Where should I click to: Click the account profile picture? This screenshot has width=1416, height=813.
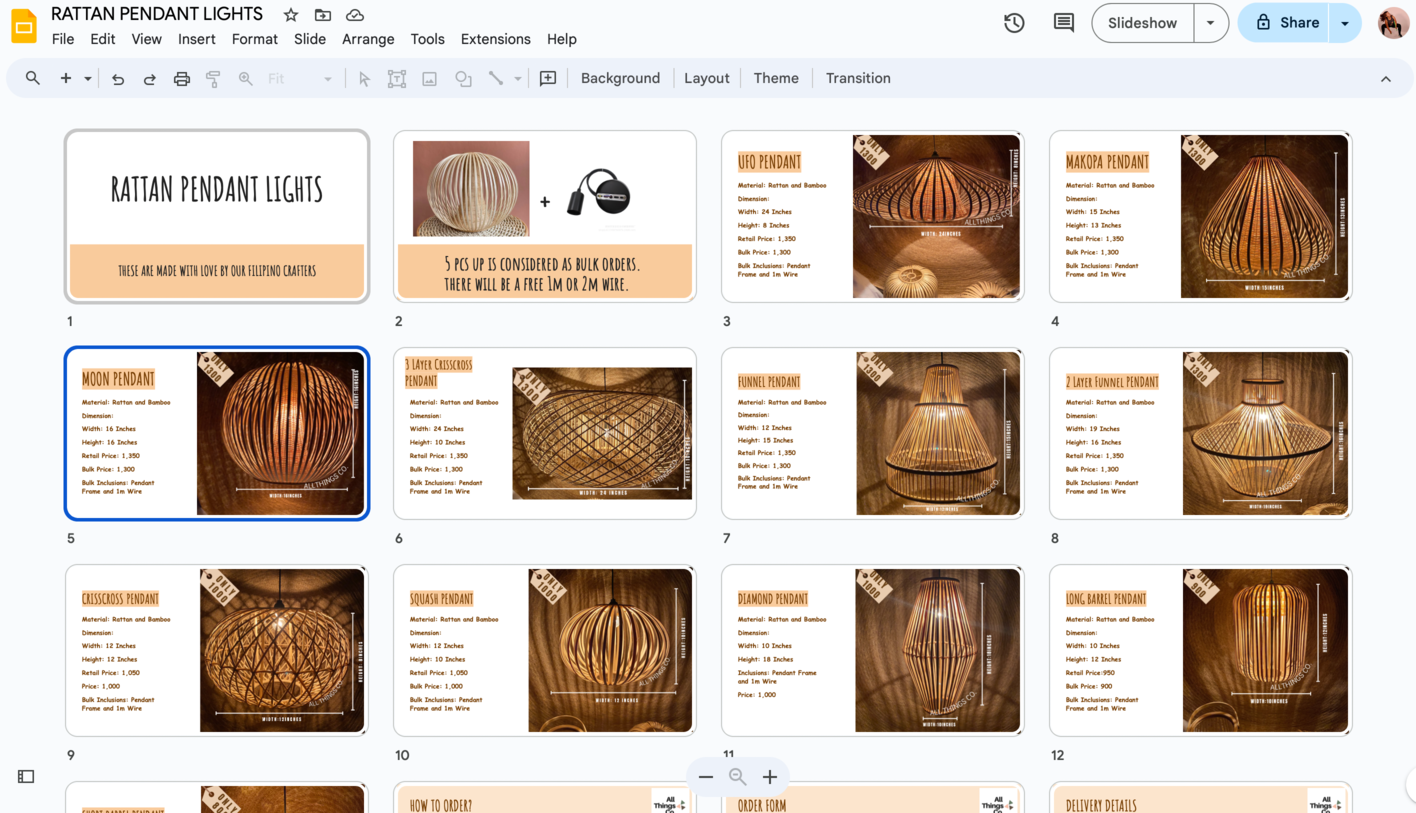click(x=1393, y=23)
